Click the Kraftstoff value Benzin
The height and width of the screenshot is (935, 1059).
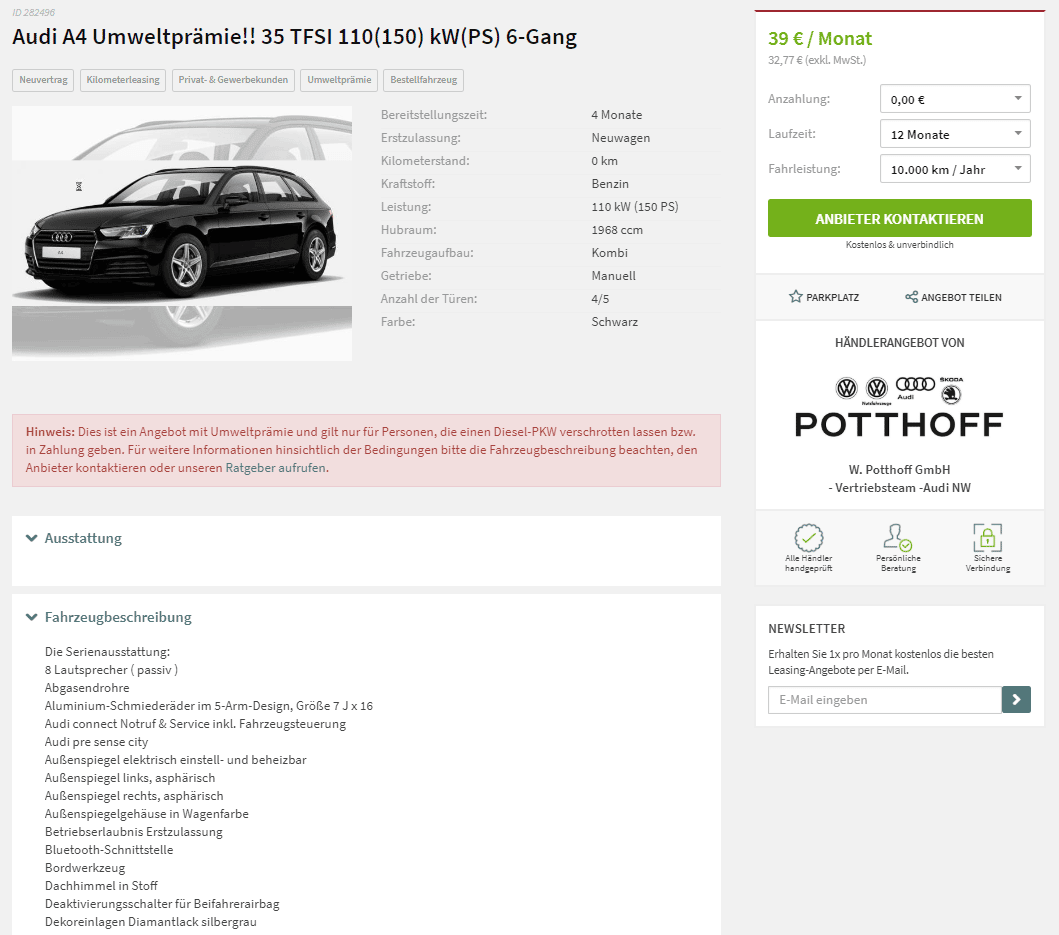[x=610, y=184]
